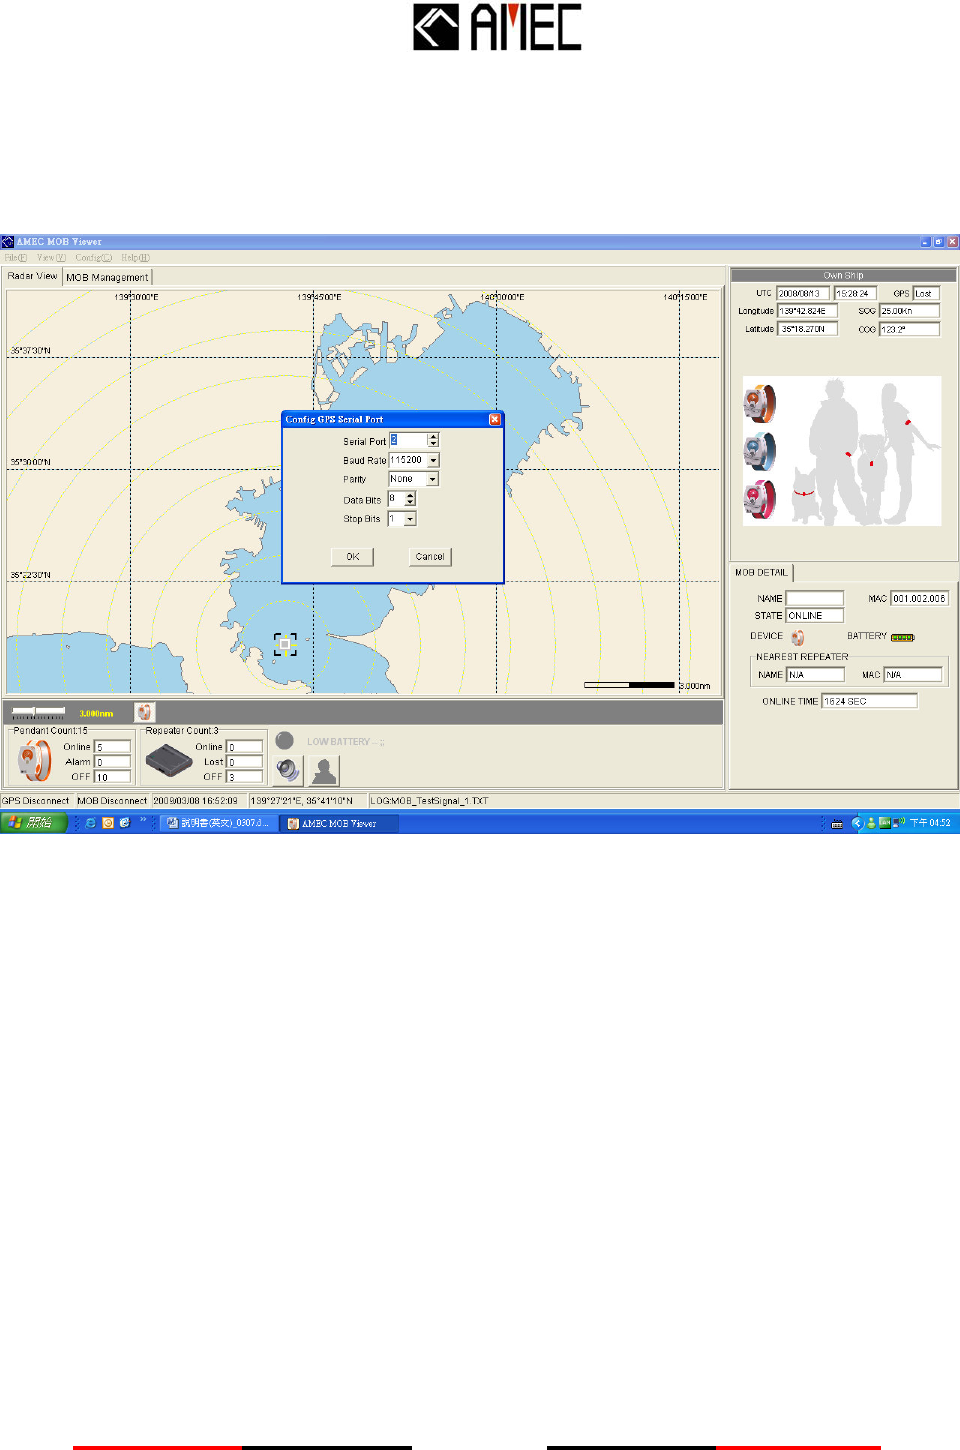The image size is (960, 1450).
Task: Click the GPS status field showing Lost
Action: click(x=926, y=293)
